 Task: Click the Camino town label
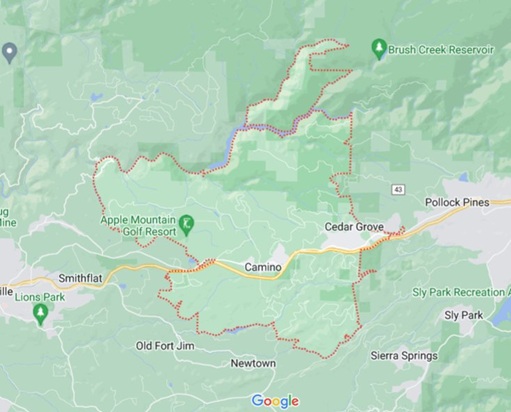(x=263, y=267)
